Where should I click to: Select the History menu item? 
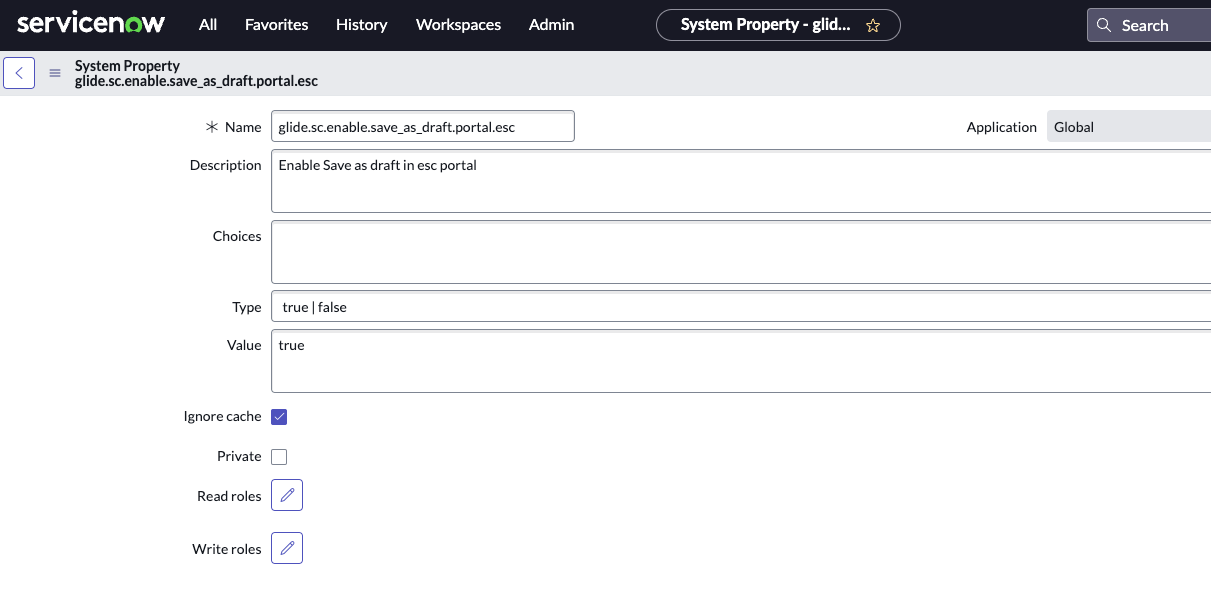[x=361, y=25]
